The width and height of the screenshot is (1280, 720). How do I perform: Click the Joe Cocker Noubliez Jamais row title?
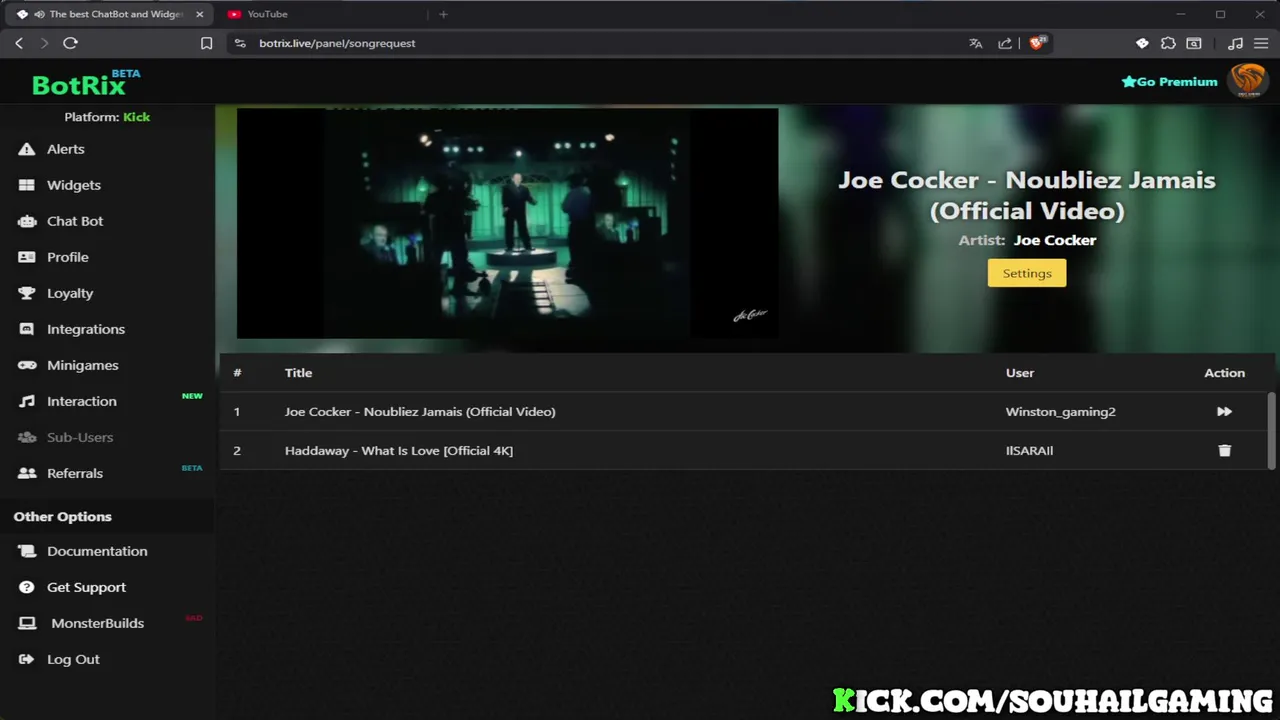(420, 411)
